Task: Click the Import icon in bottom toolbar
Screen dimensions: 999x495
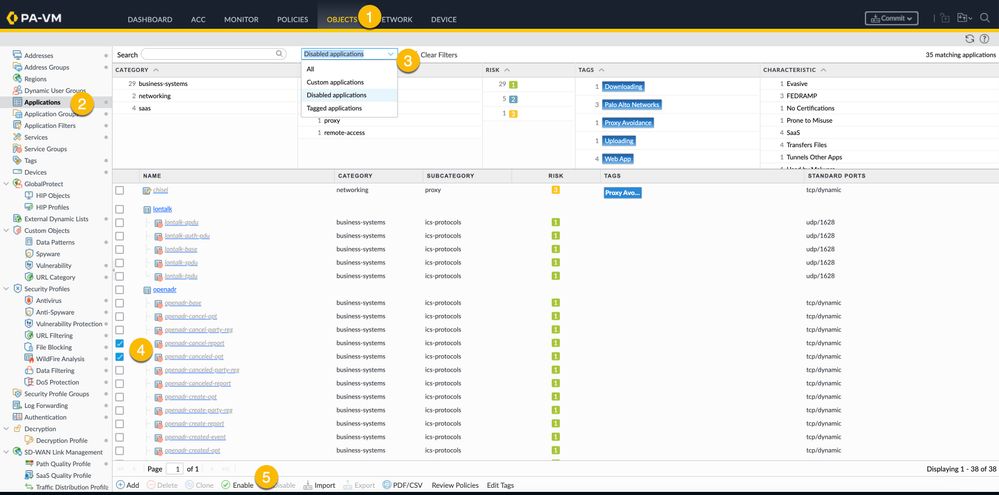Action: pos(307,485)
